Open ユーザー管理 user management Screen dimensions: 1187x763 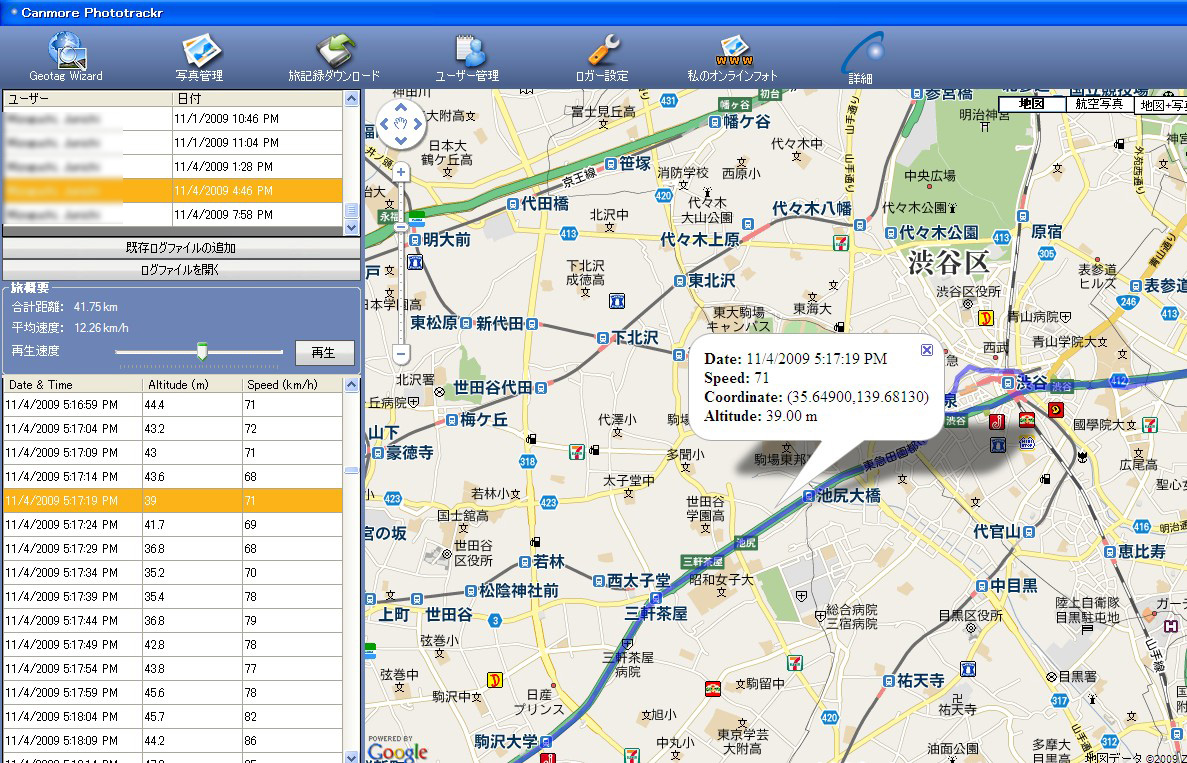pyautogui.click(x=467, y=58)
